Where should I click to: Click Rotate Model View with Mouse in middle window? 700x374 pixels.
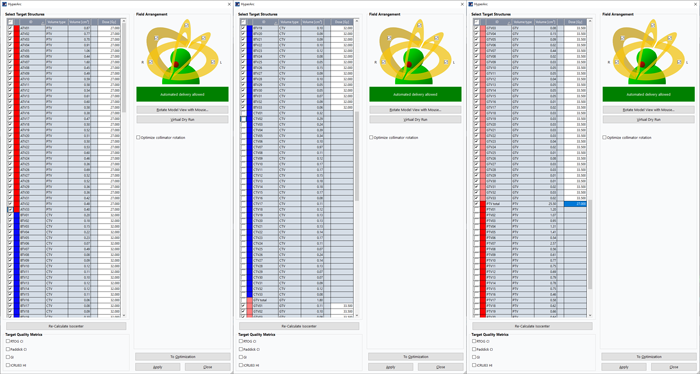[x=415, y=110]
